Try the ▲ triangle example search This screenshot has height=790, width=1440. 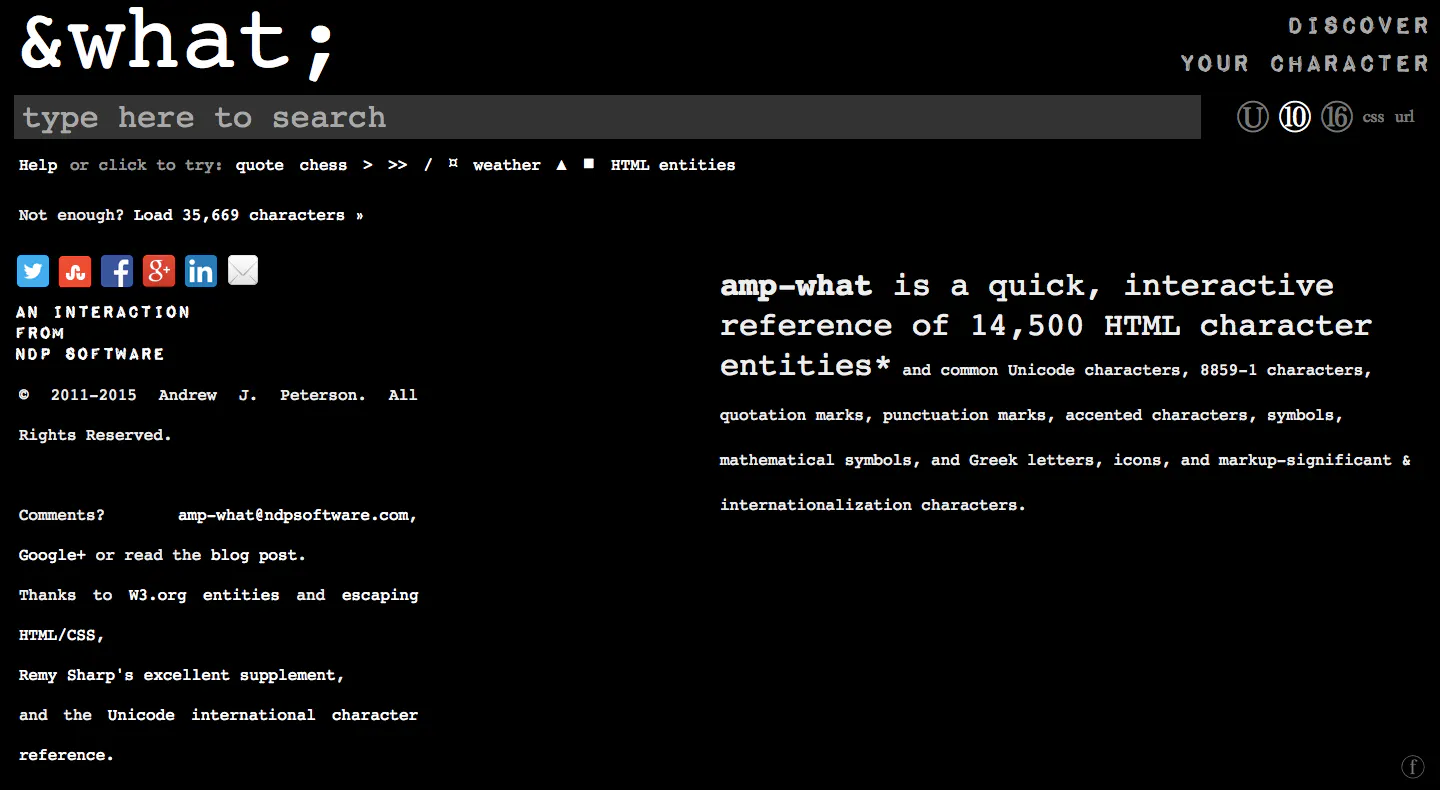[x=561, y=164]
